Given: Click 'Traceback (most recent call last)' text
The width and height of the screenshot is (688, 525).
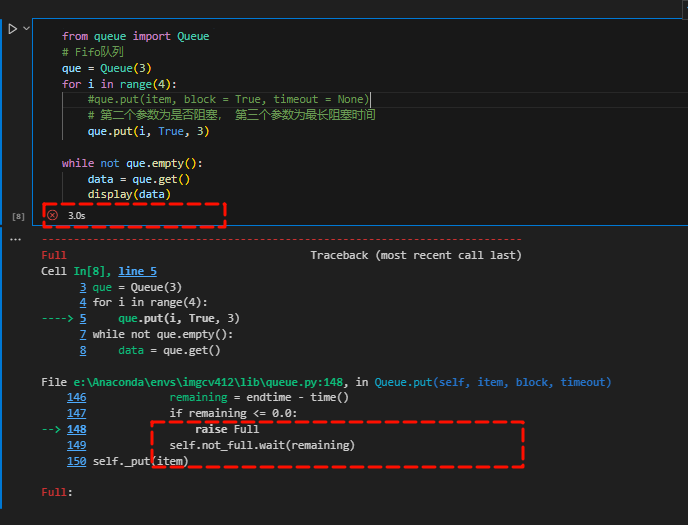Looking at the screenshot, I should pos(416,255).
